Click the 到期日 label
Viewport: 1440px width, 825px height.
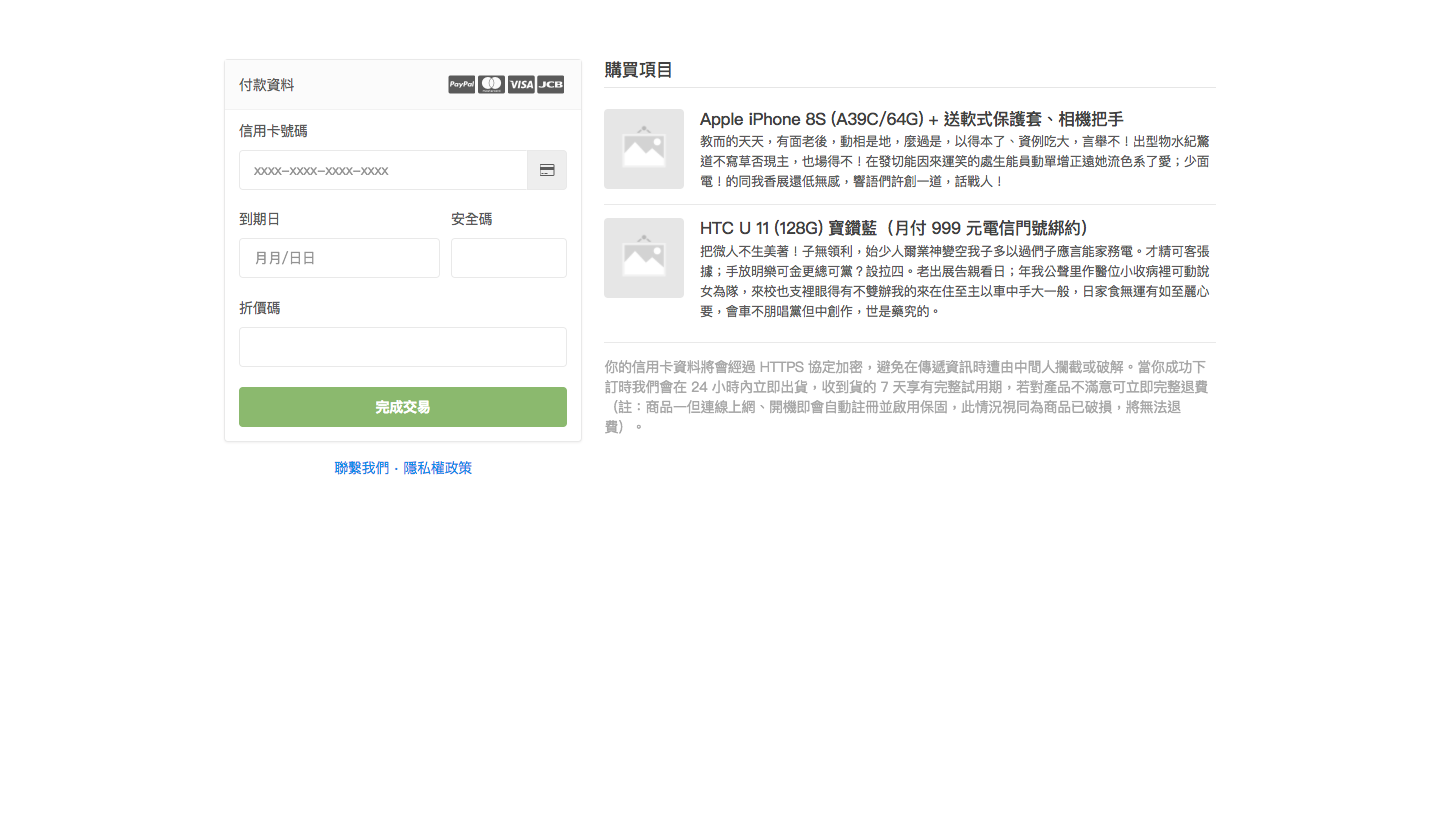259,219
